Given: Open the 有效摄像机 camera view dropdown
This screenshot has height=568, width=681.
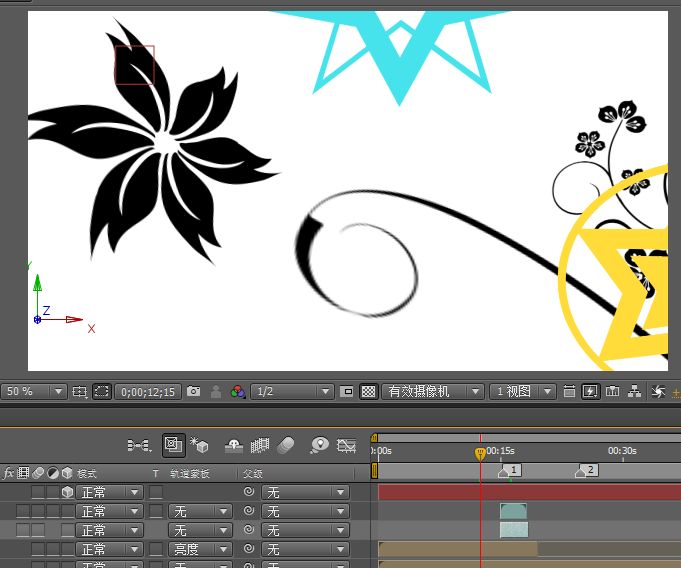Looking at the screenshot, I should (x=433, y=392).
